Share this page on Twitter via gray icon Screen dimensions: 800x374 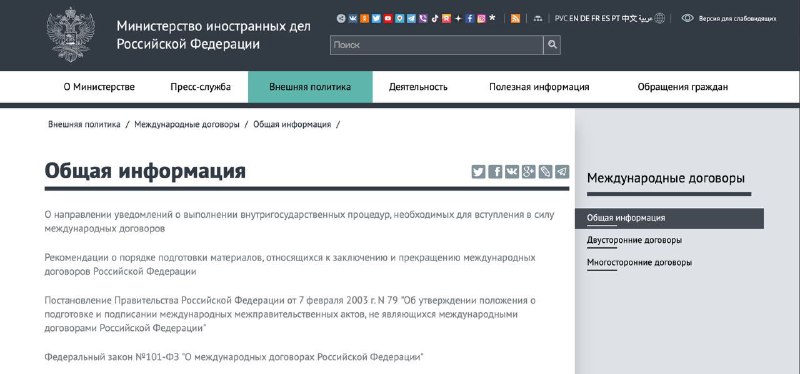478,171
